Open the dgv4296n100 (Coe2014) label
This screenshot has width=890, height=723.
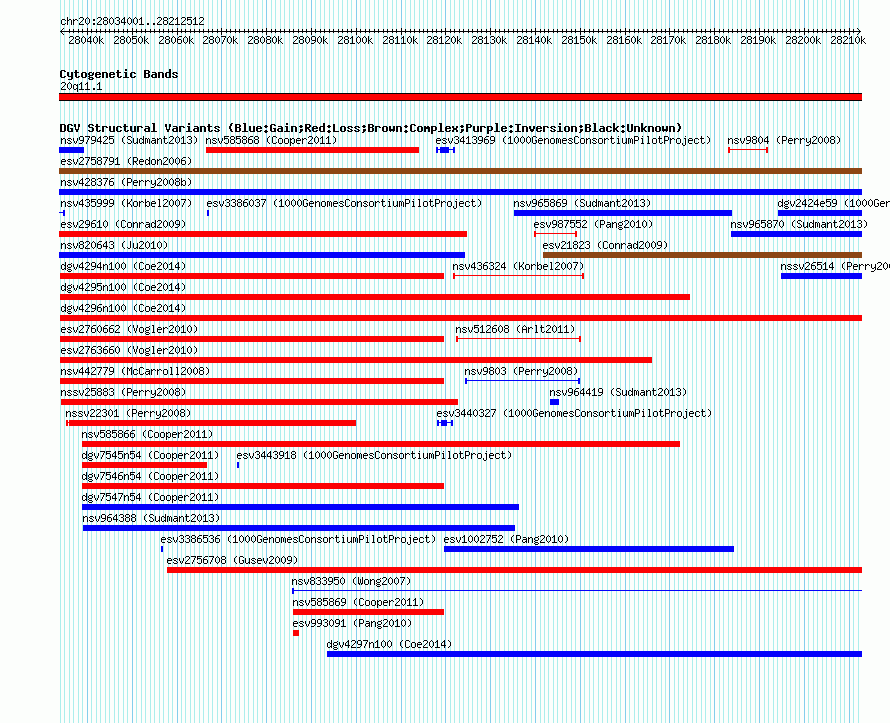click(x=123, y=308)
